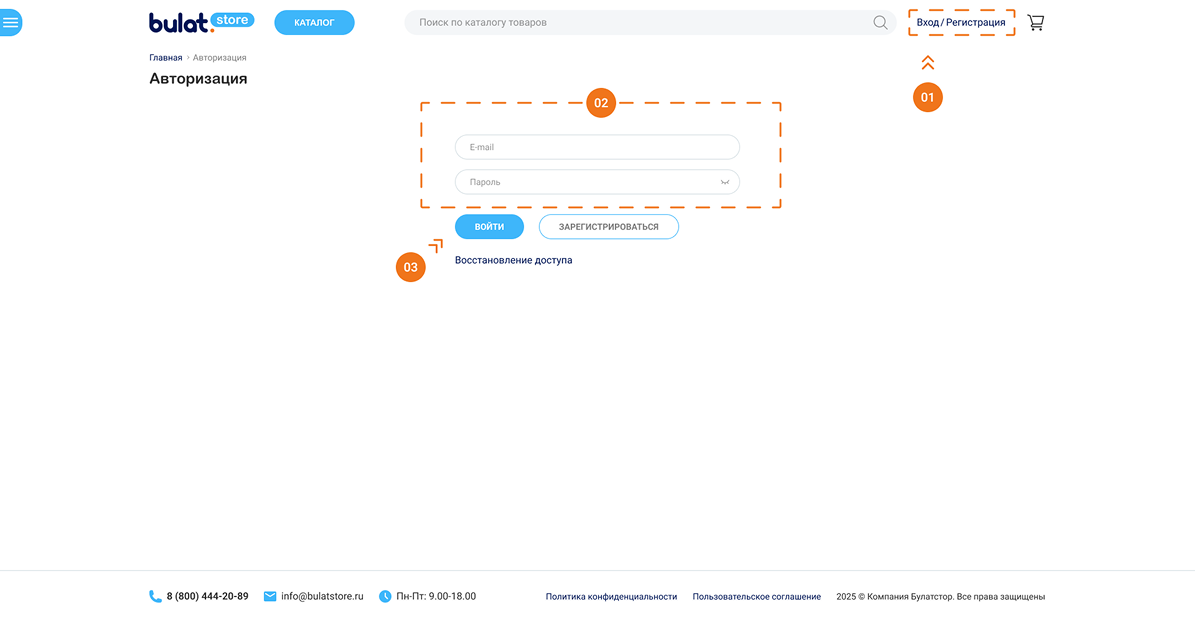Click the envelope icon in footer

(270, 596)
